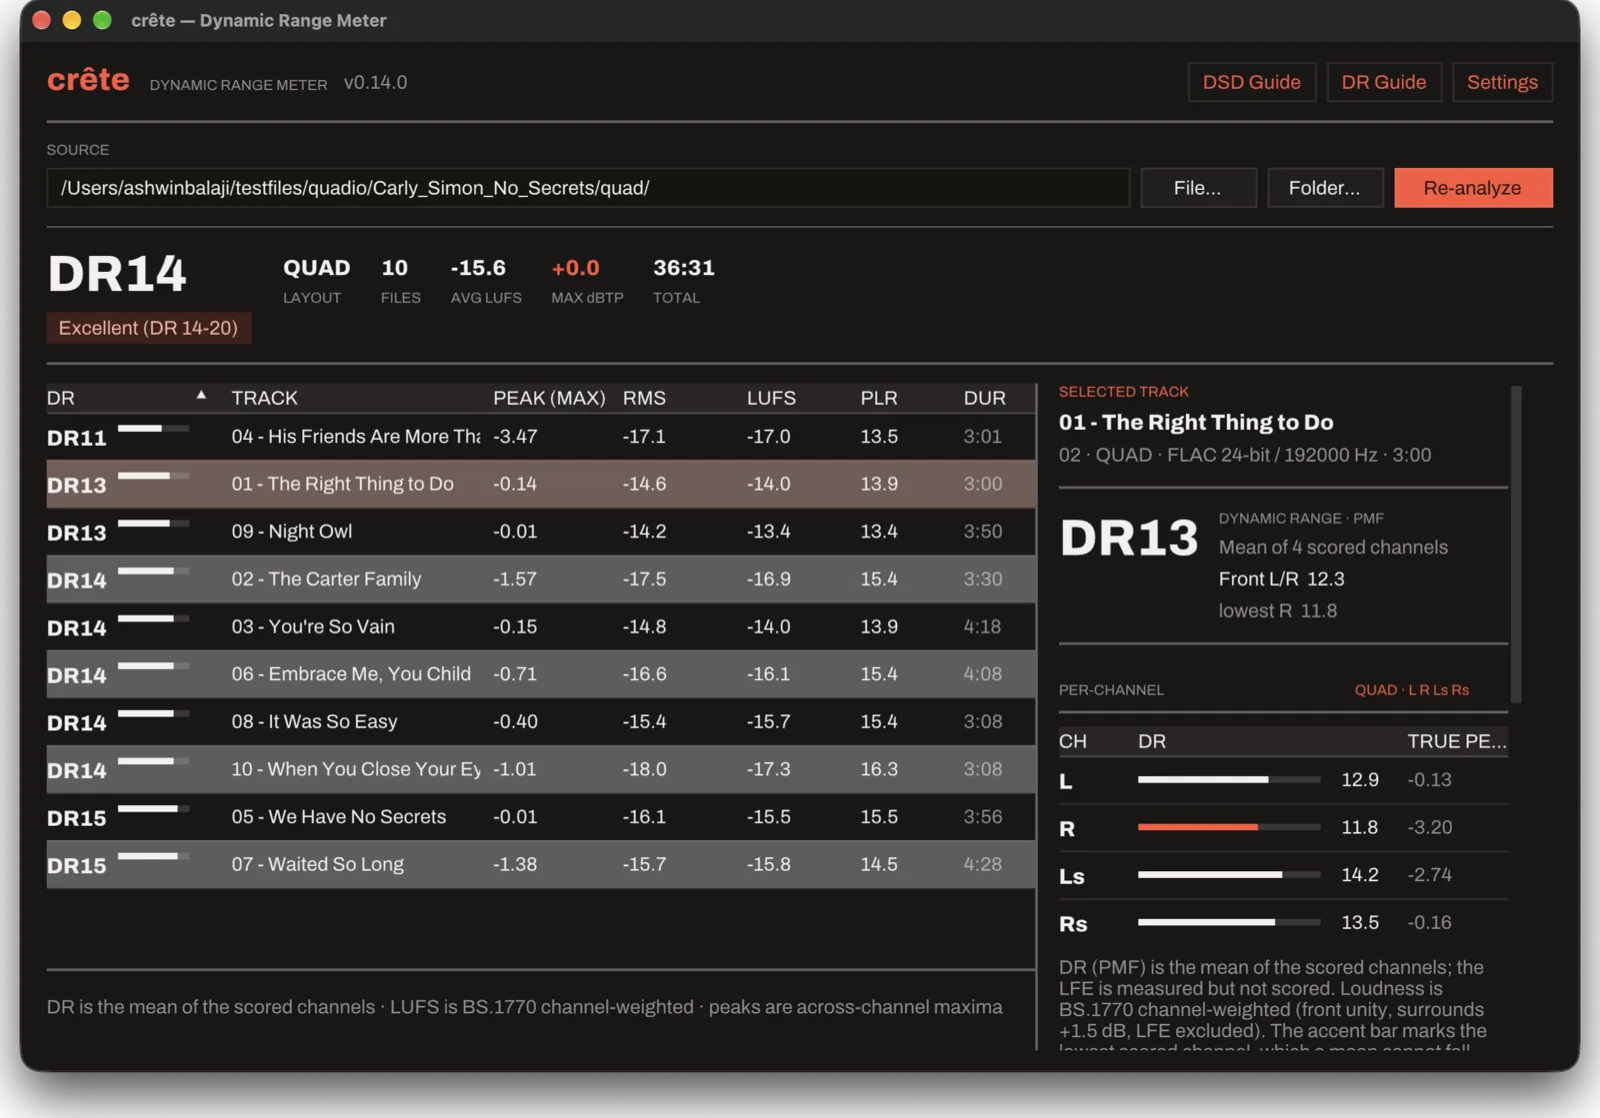Select track 02 - The Carter Family
The image size is (1600, 1118).
[541, 579]
